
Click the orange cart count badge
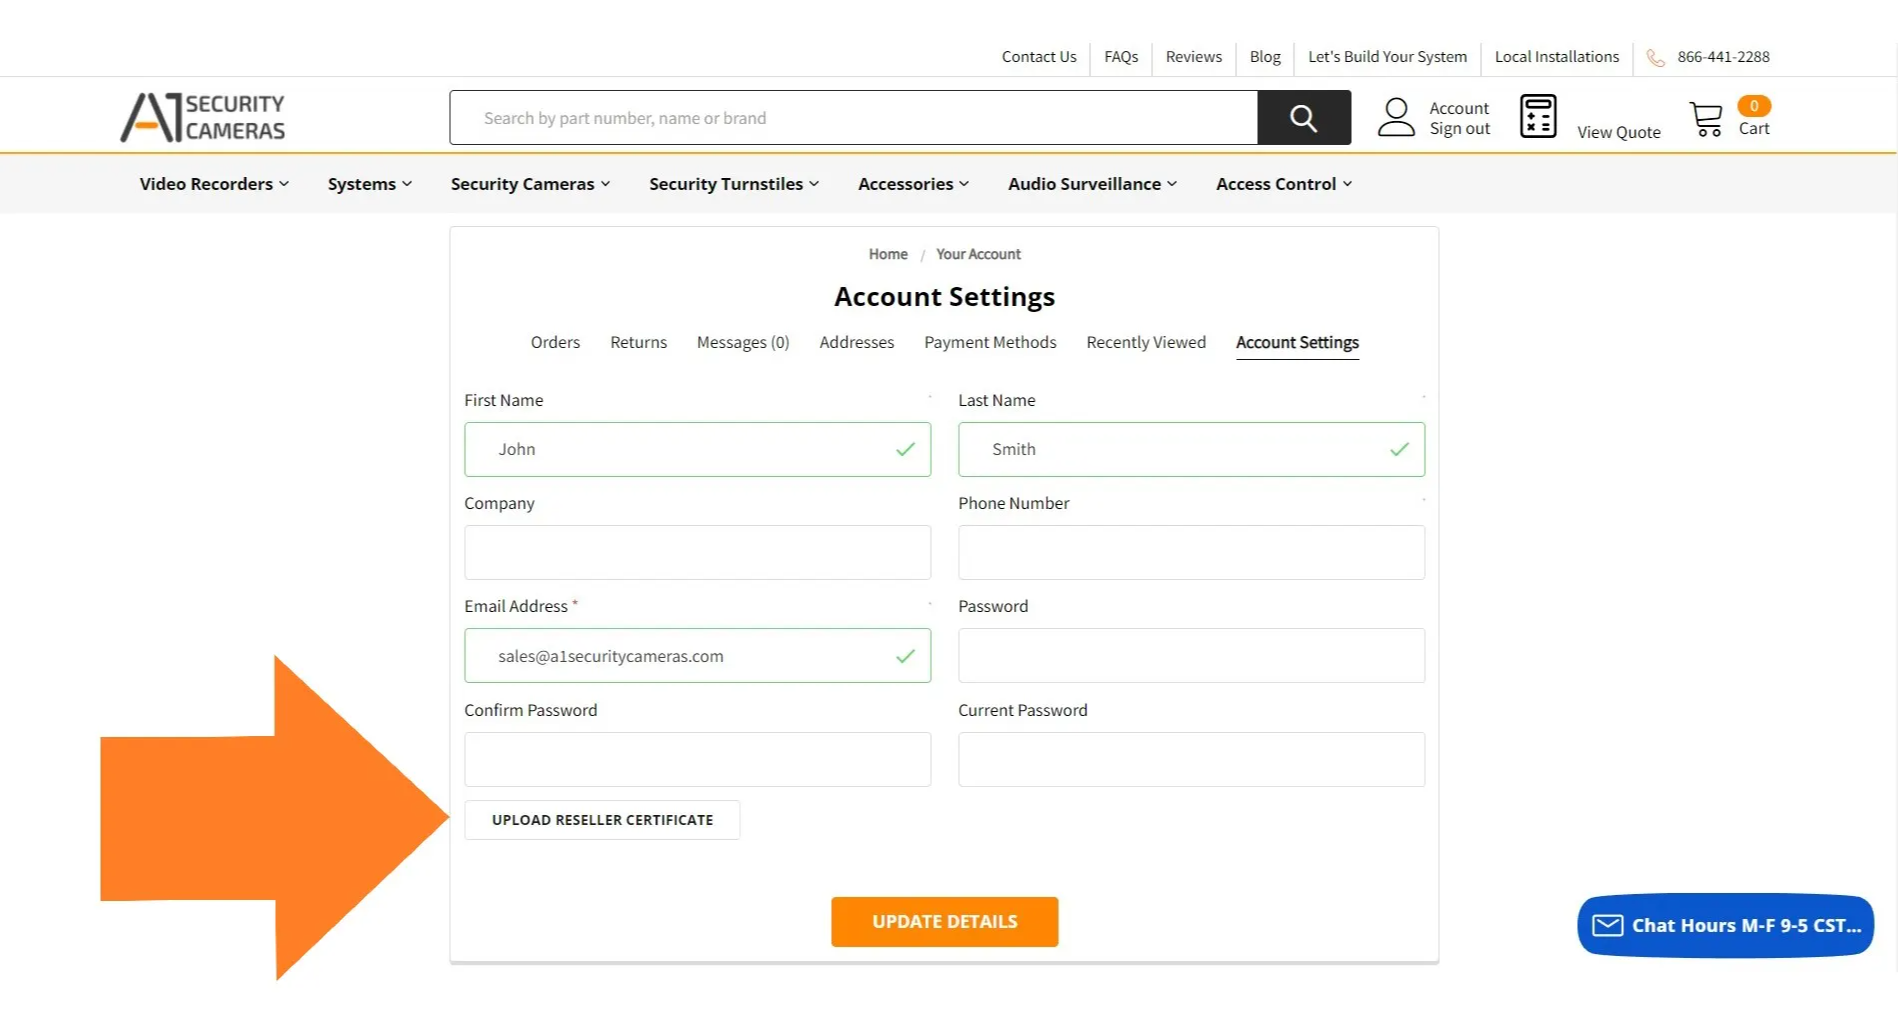point(1755,104)
